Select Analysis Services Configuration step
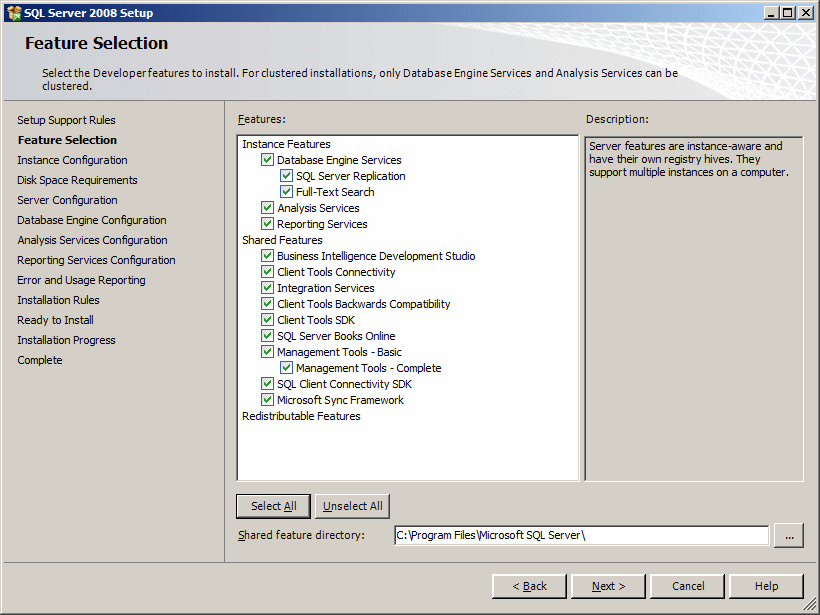This screenshot has width=820, height=615. click(x=93, y=240)
